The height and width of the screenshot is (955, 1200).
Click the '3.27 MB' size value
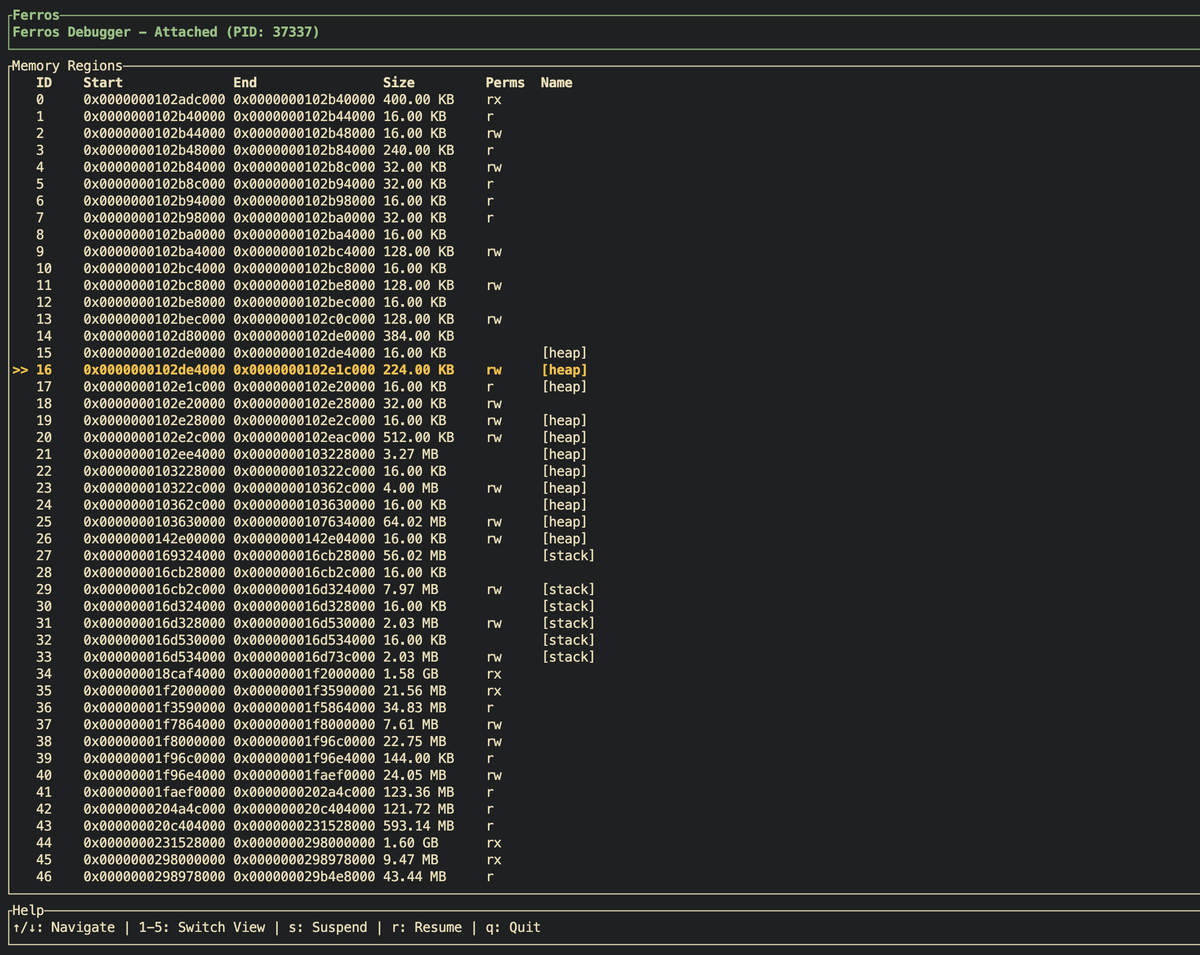click(x=411, y=454)
